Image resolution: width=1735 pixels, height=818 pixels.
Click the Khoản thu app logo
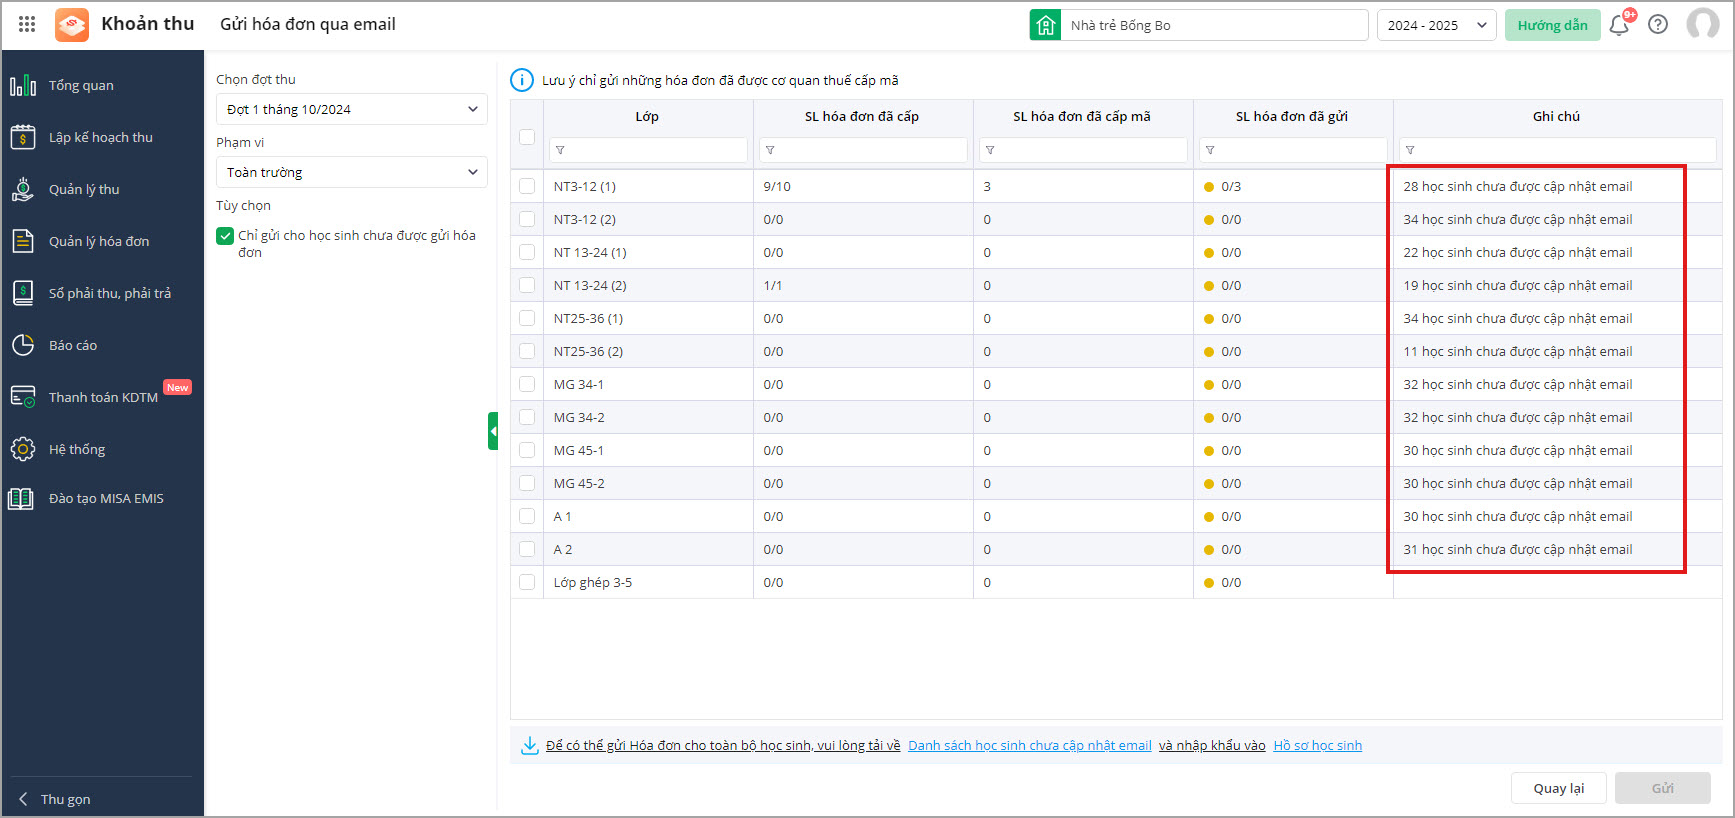click(x=72, y=24)
